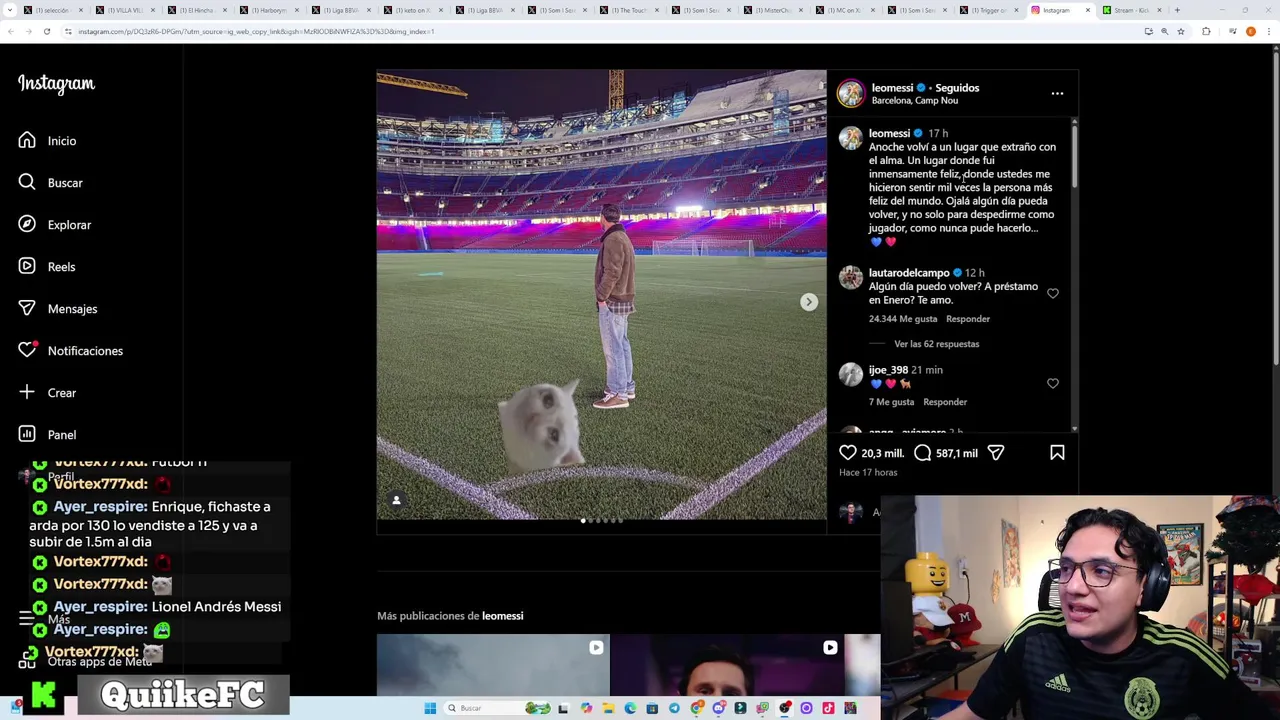The width and height of the screenshot is (1280, 720).
Task: Click the Crear plus icon
Action: (x=27, y=393)
